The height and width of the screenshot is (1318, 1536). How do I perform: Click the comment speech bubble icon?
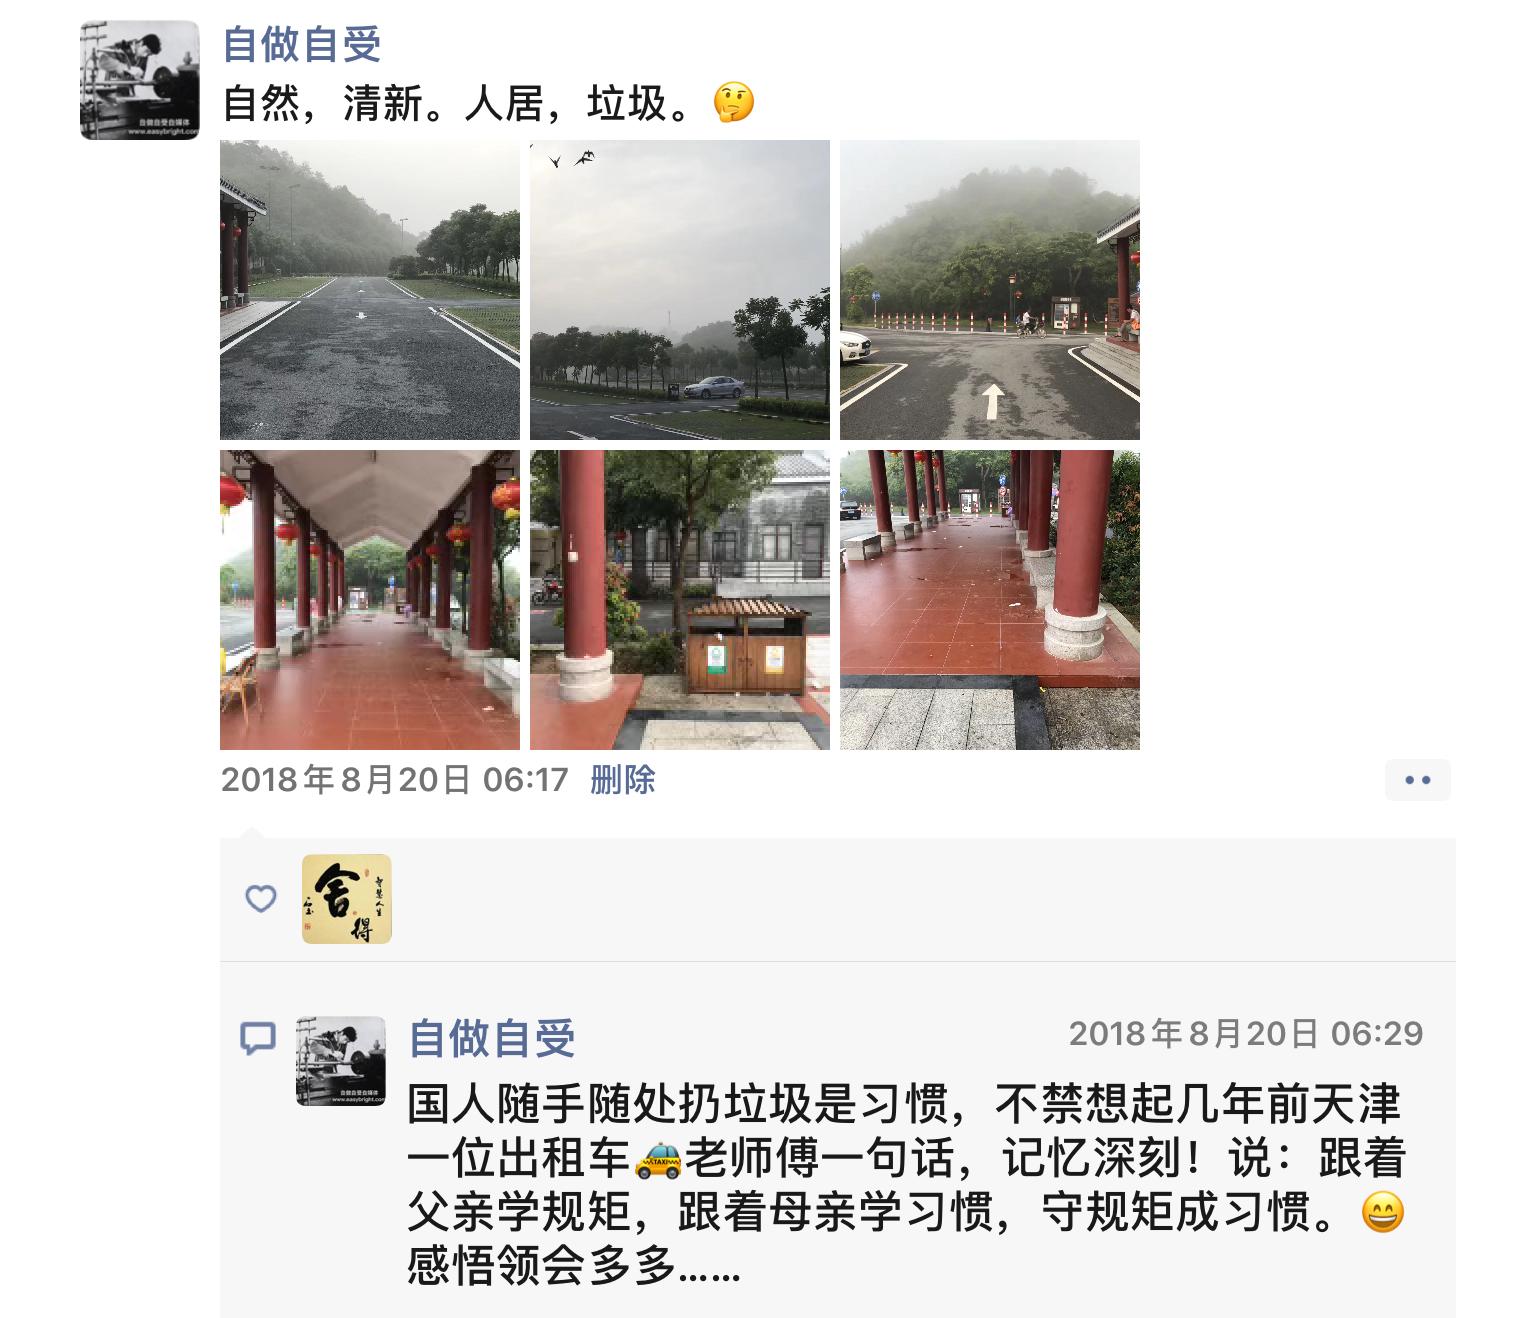[258, 1039]
